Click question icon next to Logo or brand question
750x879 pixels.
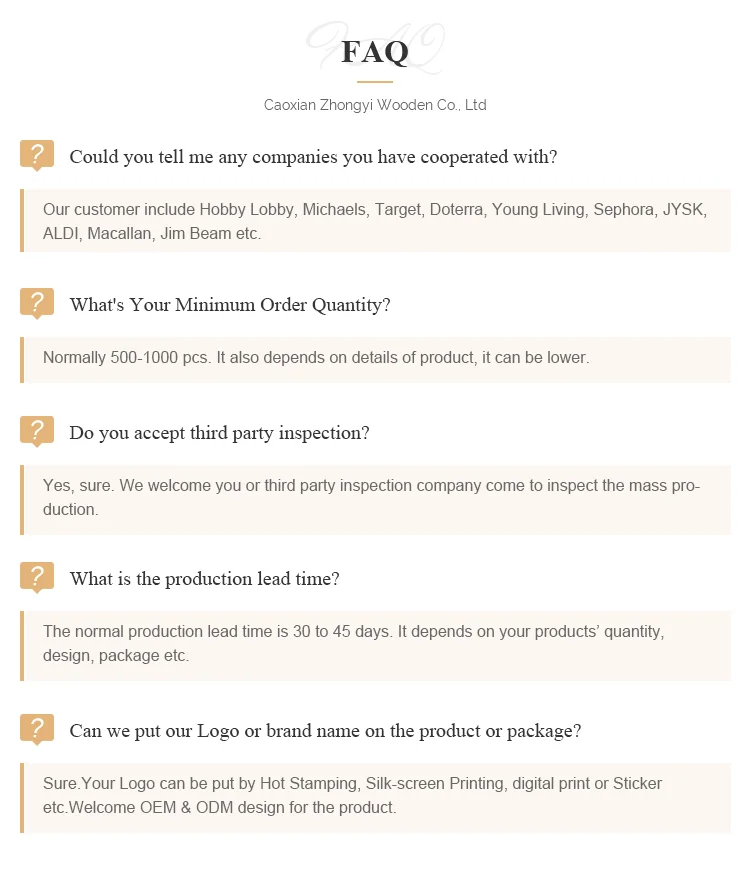(37, 729)
